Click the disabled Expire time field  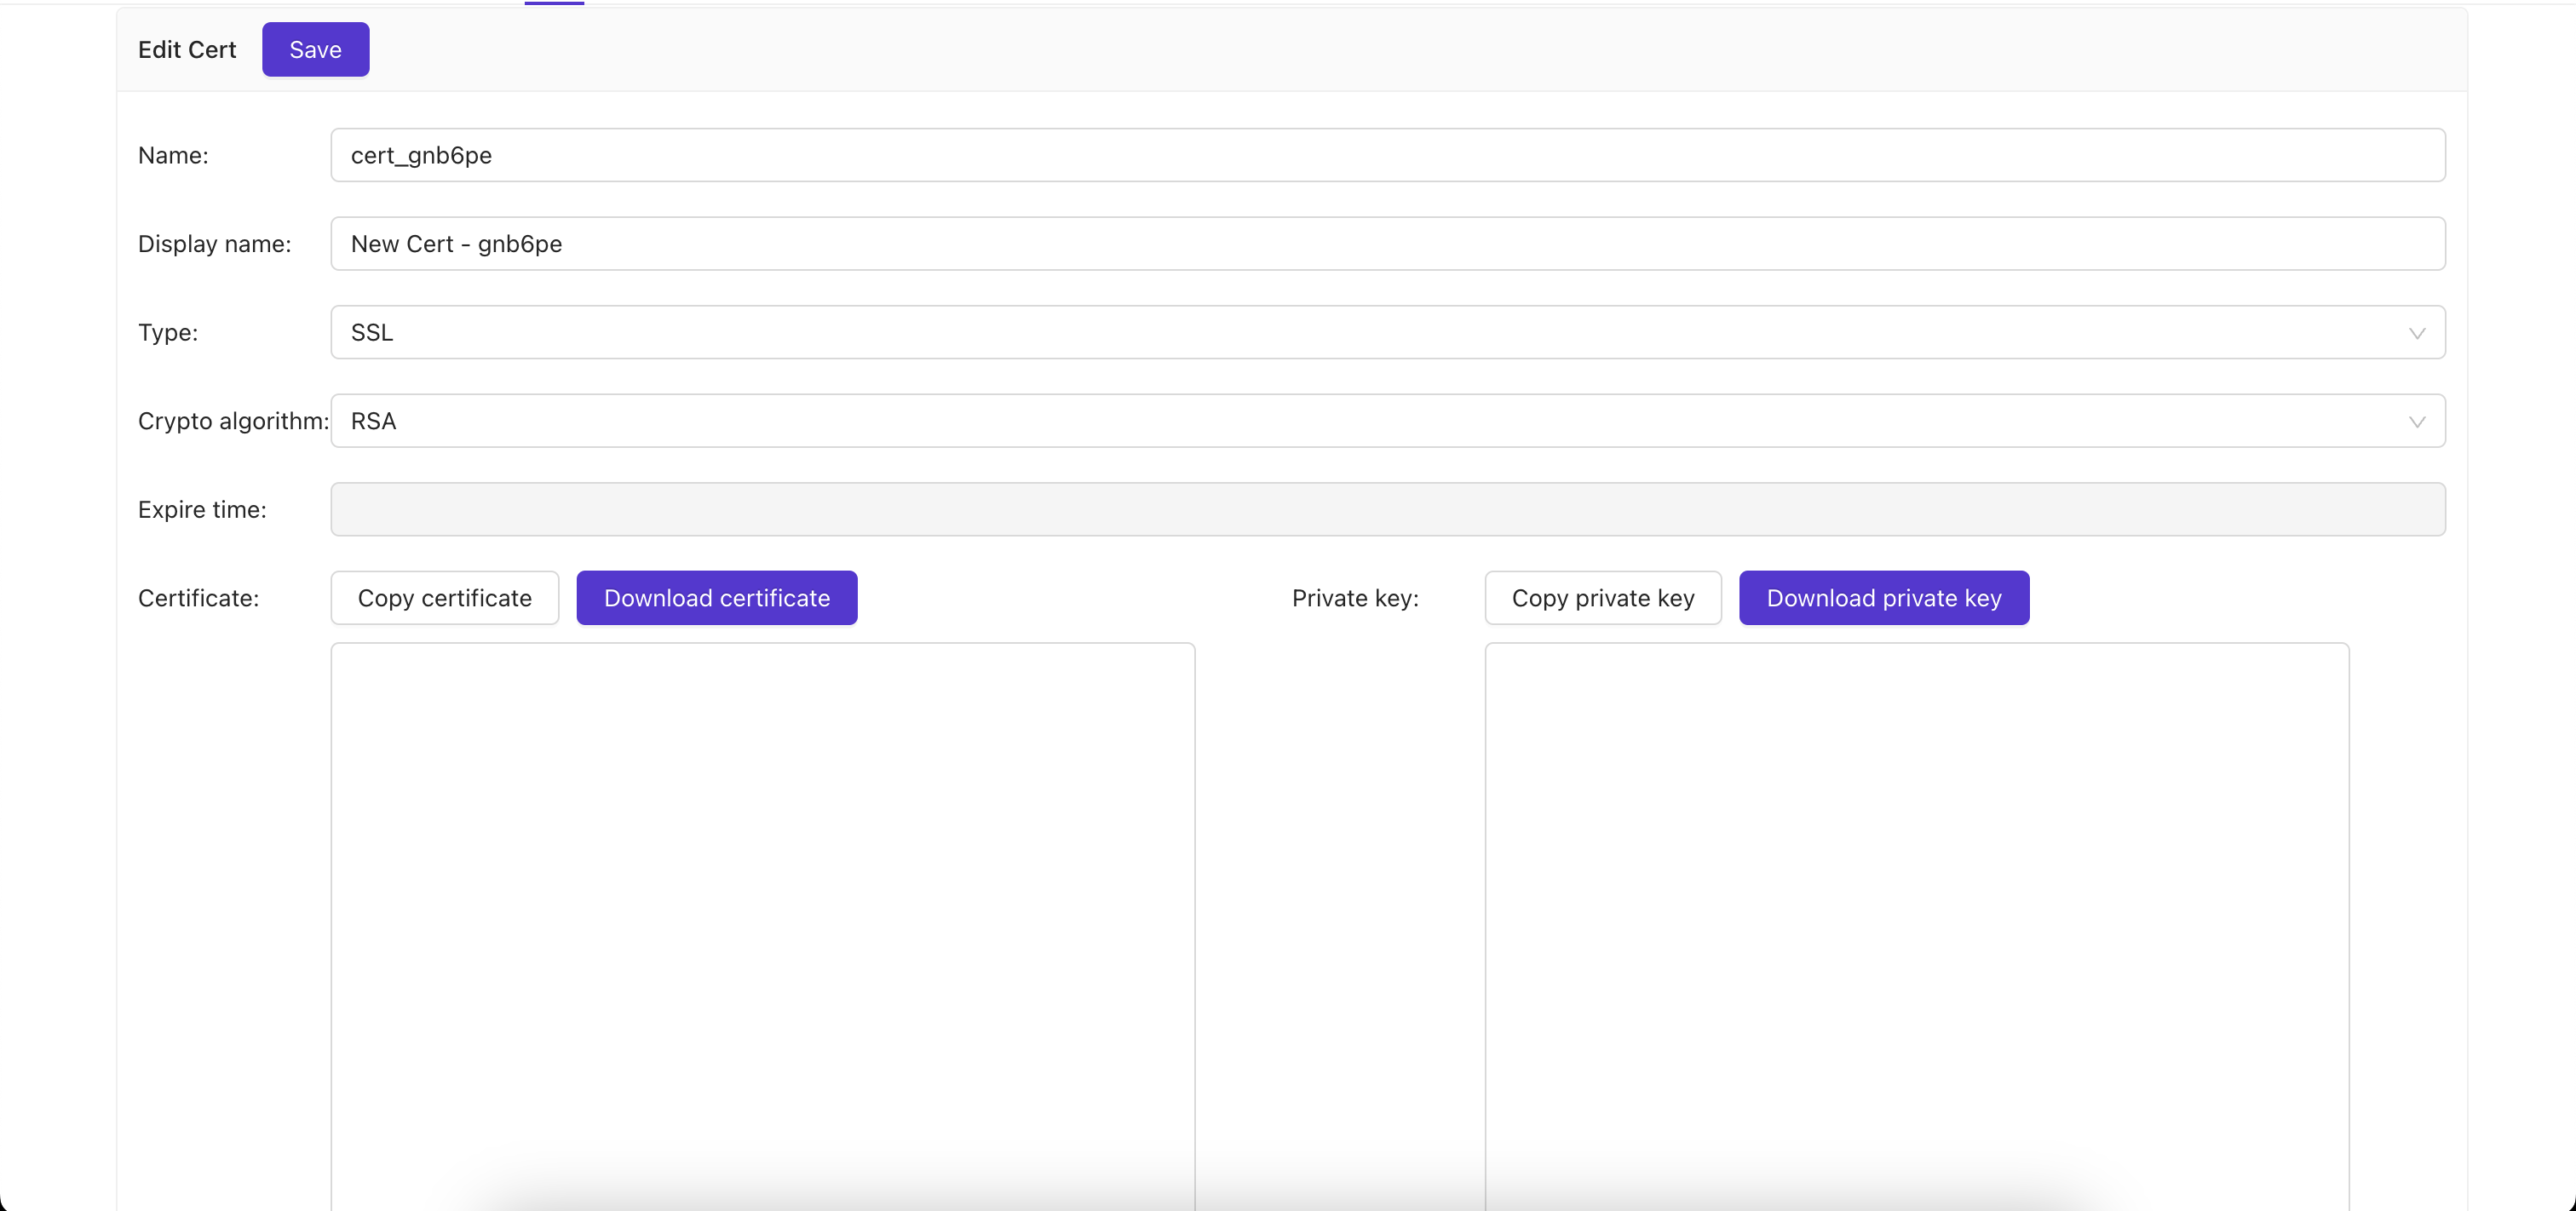click(1387, 510)
